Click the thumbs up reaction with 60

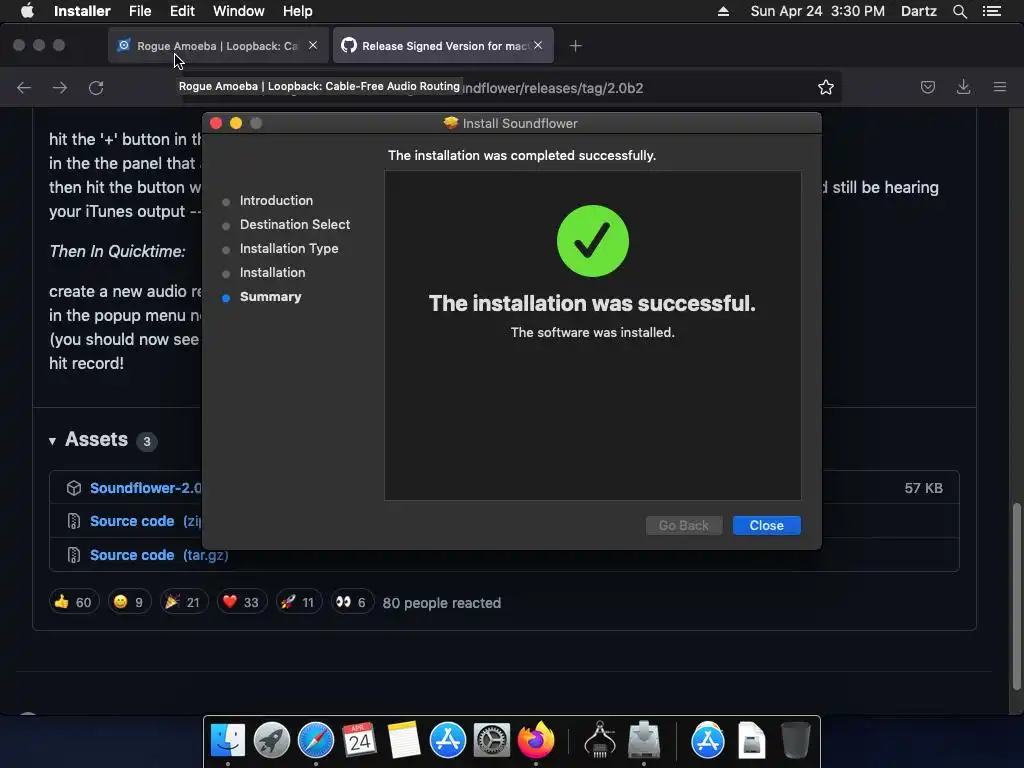[74, 602]
